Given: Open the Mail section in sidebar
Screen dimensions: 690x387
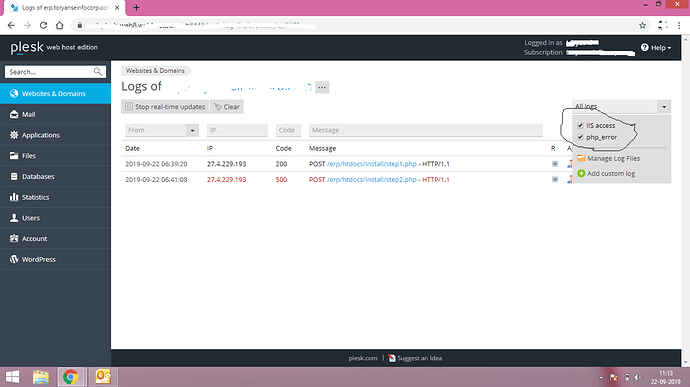Looking at the screenshot, I should tap(55, 114).
